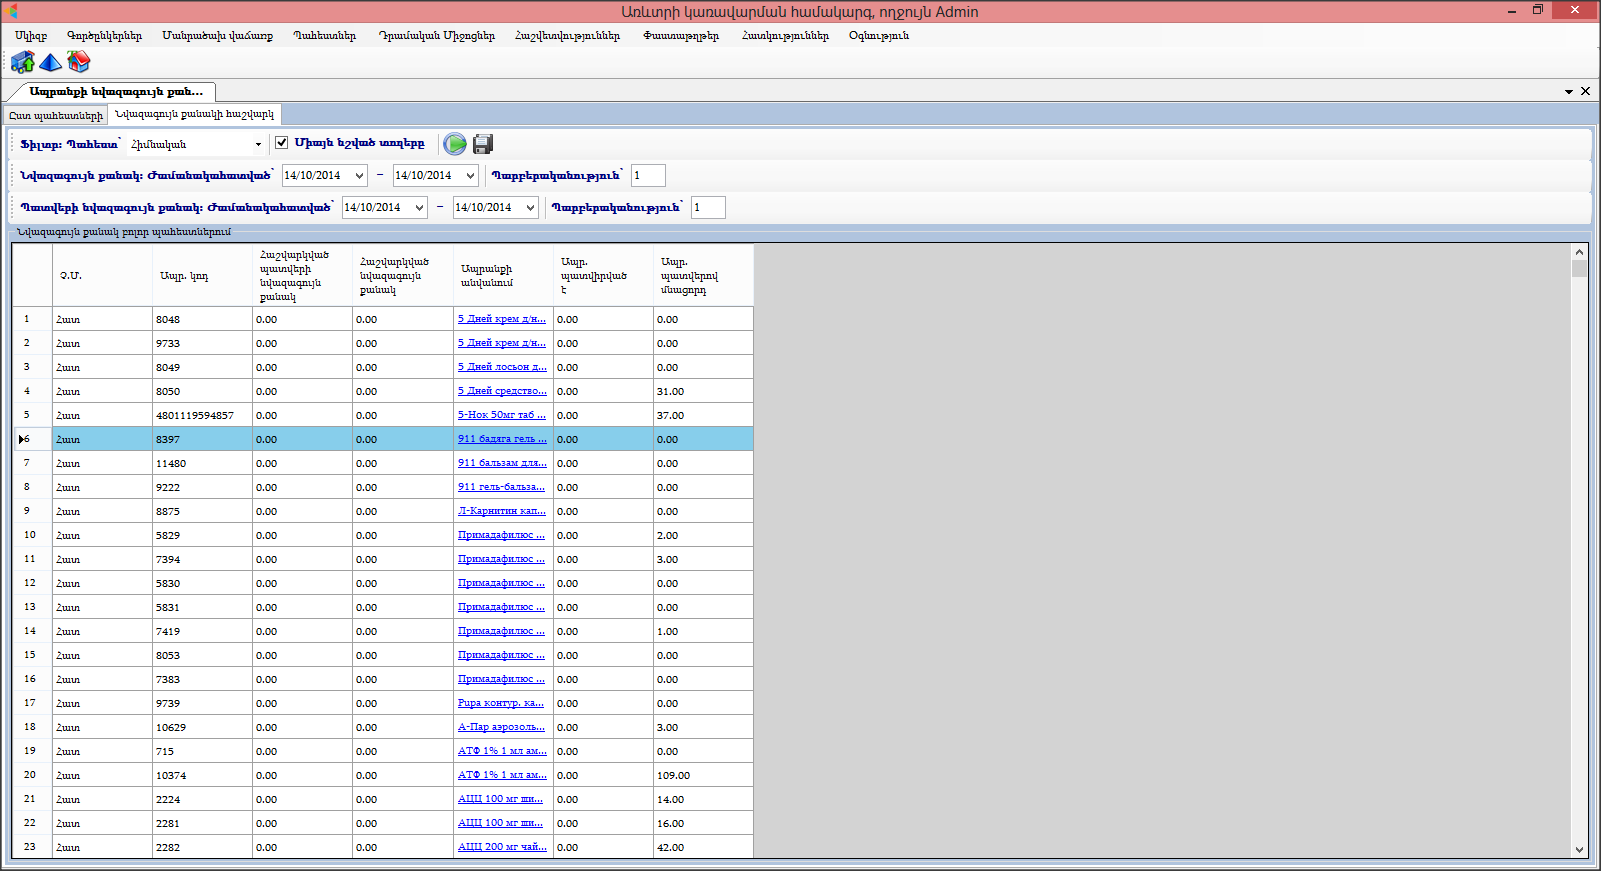Image resolution: width=1601 pixels, height=871 pixels.
Task: Open product link 'АТФ 1% 1 мл ам' in row 20
Action: pos(502,775)
